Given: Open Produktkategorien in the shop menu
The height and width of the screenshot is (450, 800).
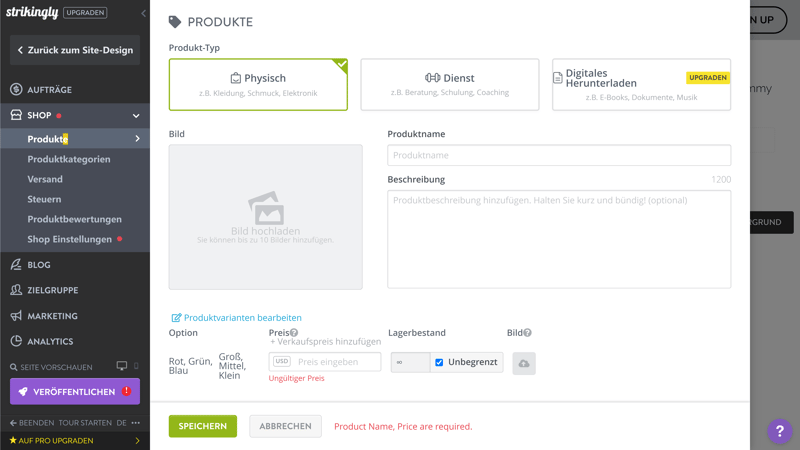Looking at the screenshot, I should coord(69,159).
